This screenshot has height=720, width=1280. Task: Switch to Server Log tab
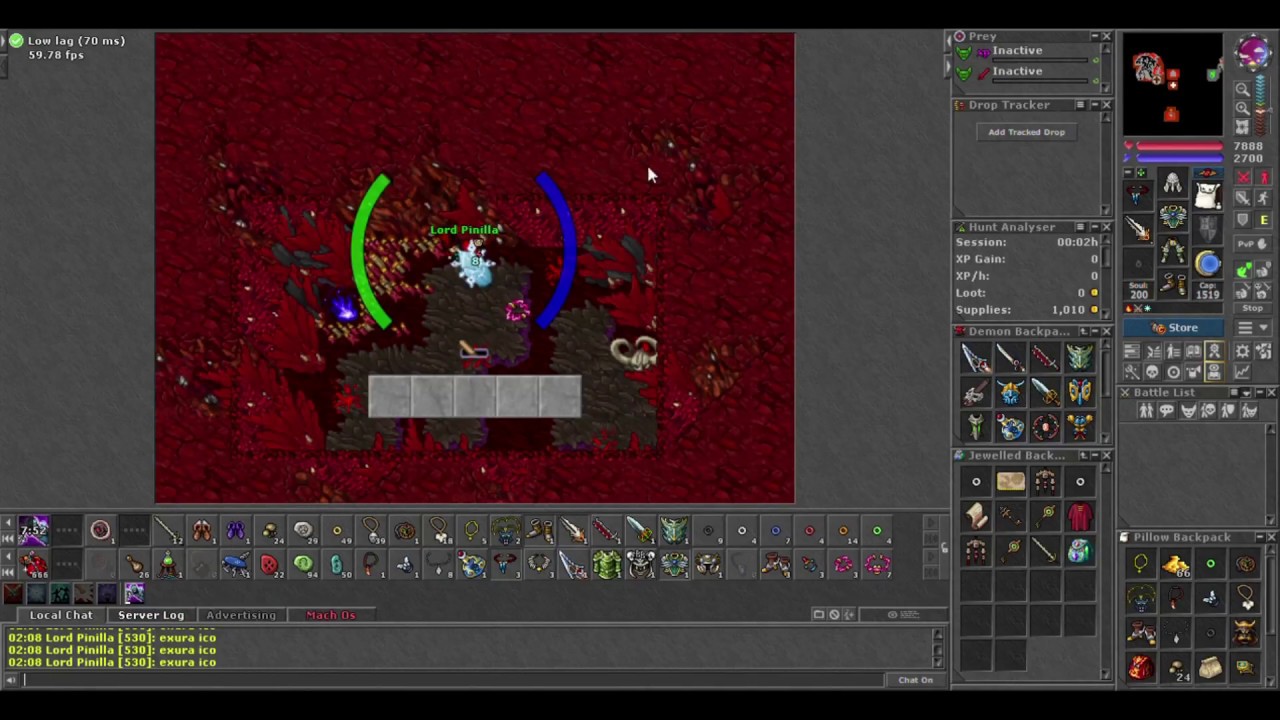pos(151,615)
